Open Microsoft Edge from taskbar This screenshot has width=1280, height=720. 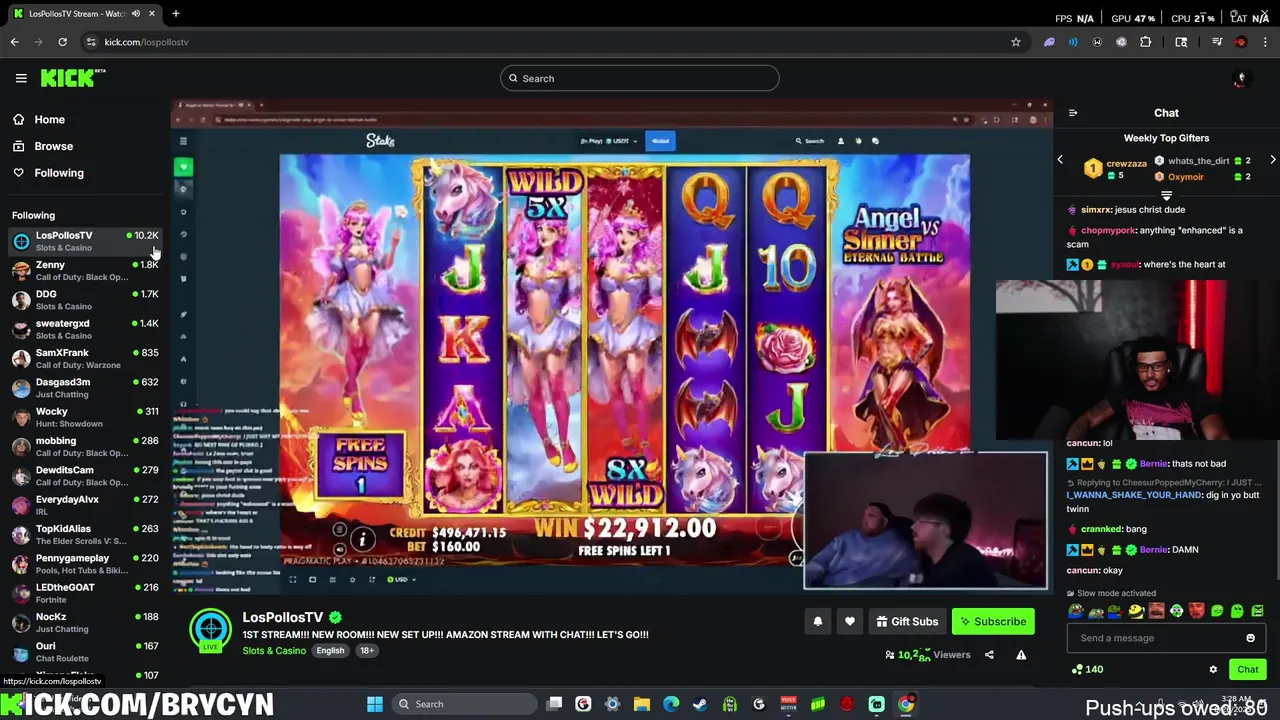(x=671, y=704)
